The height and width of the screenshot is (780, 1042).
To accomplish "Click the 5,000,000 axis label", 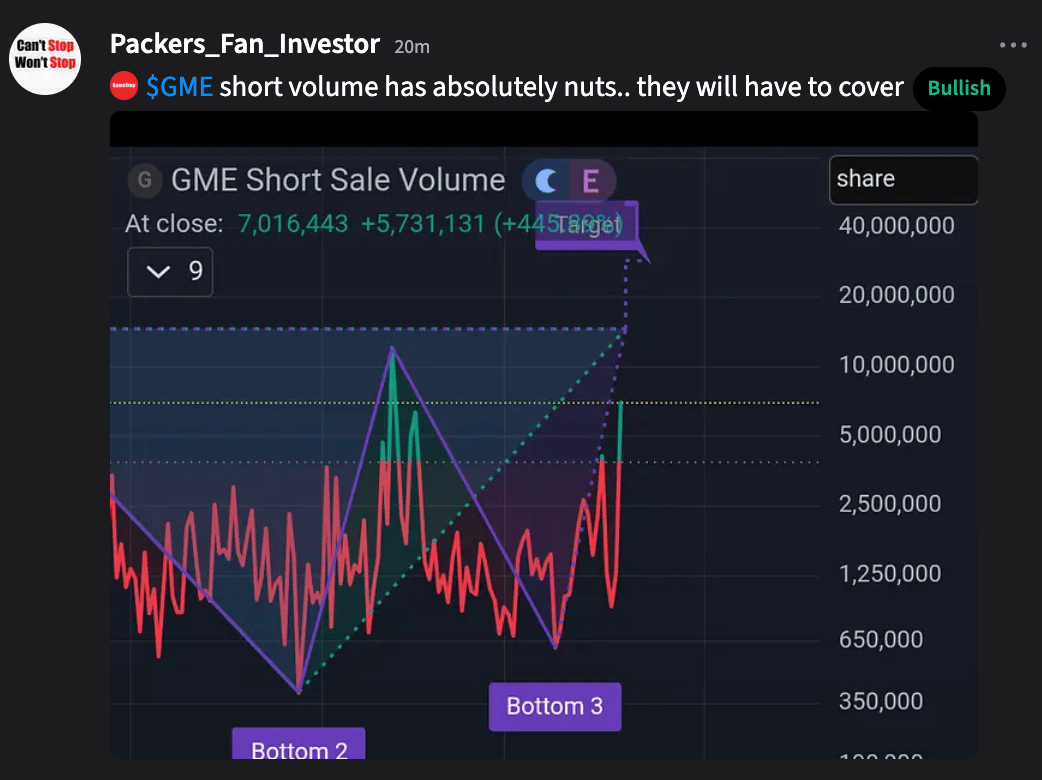I will [x=890, y=435].
